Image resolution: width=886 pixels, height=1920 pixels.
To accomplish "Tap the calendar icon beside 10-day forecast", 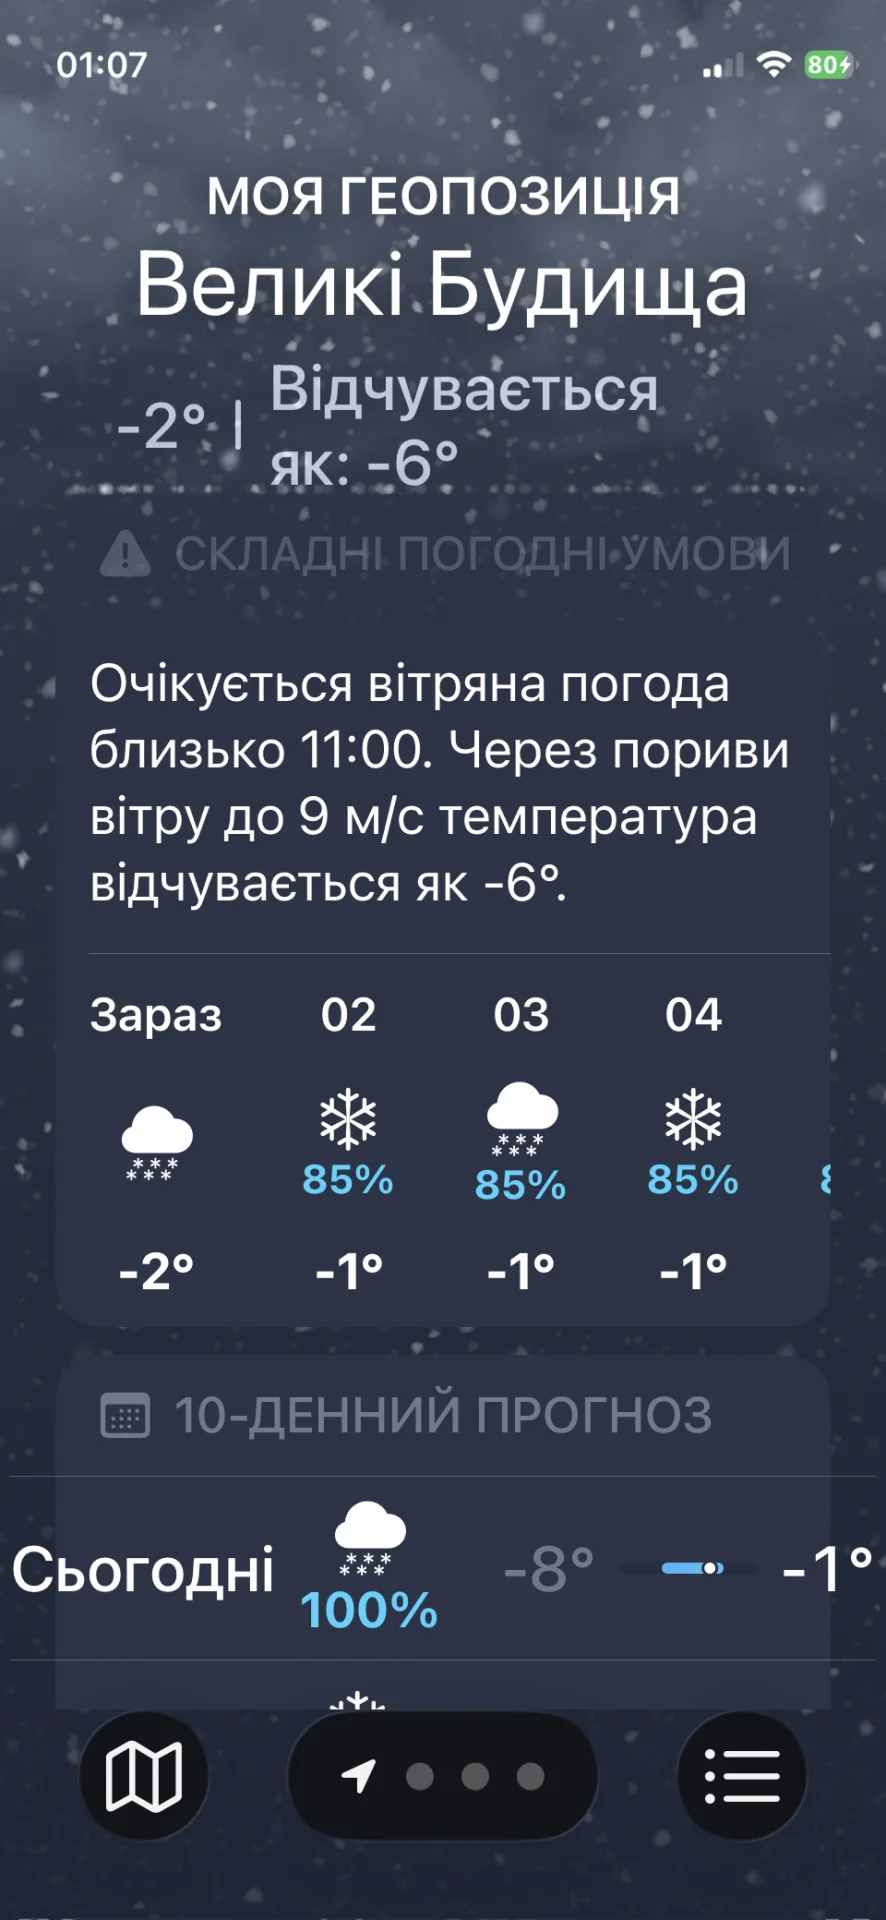I will [x=126, y=1415].
